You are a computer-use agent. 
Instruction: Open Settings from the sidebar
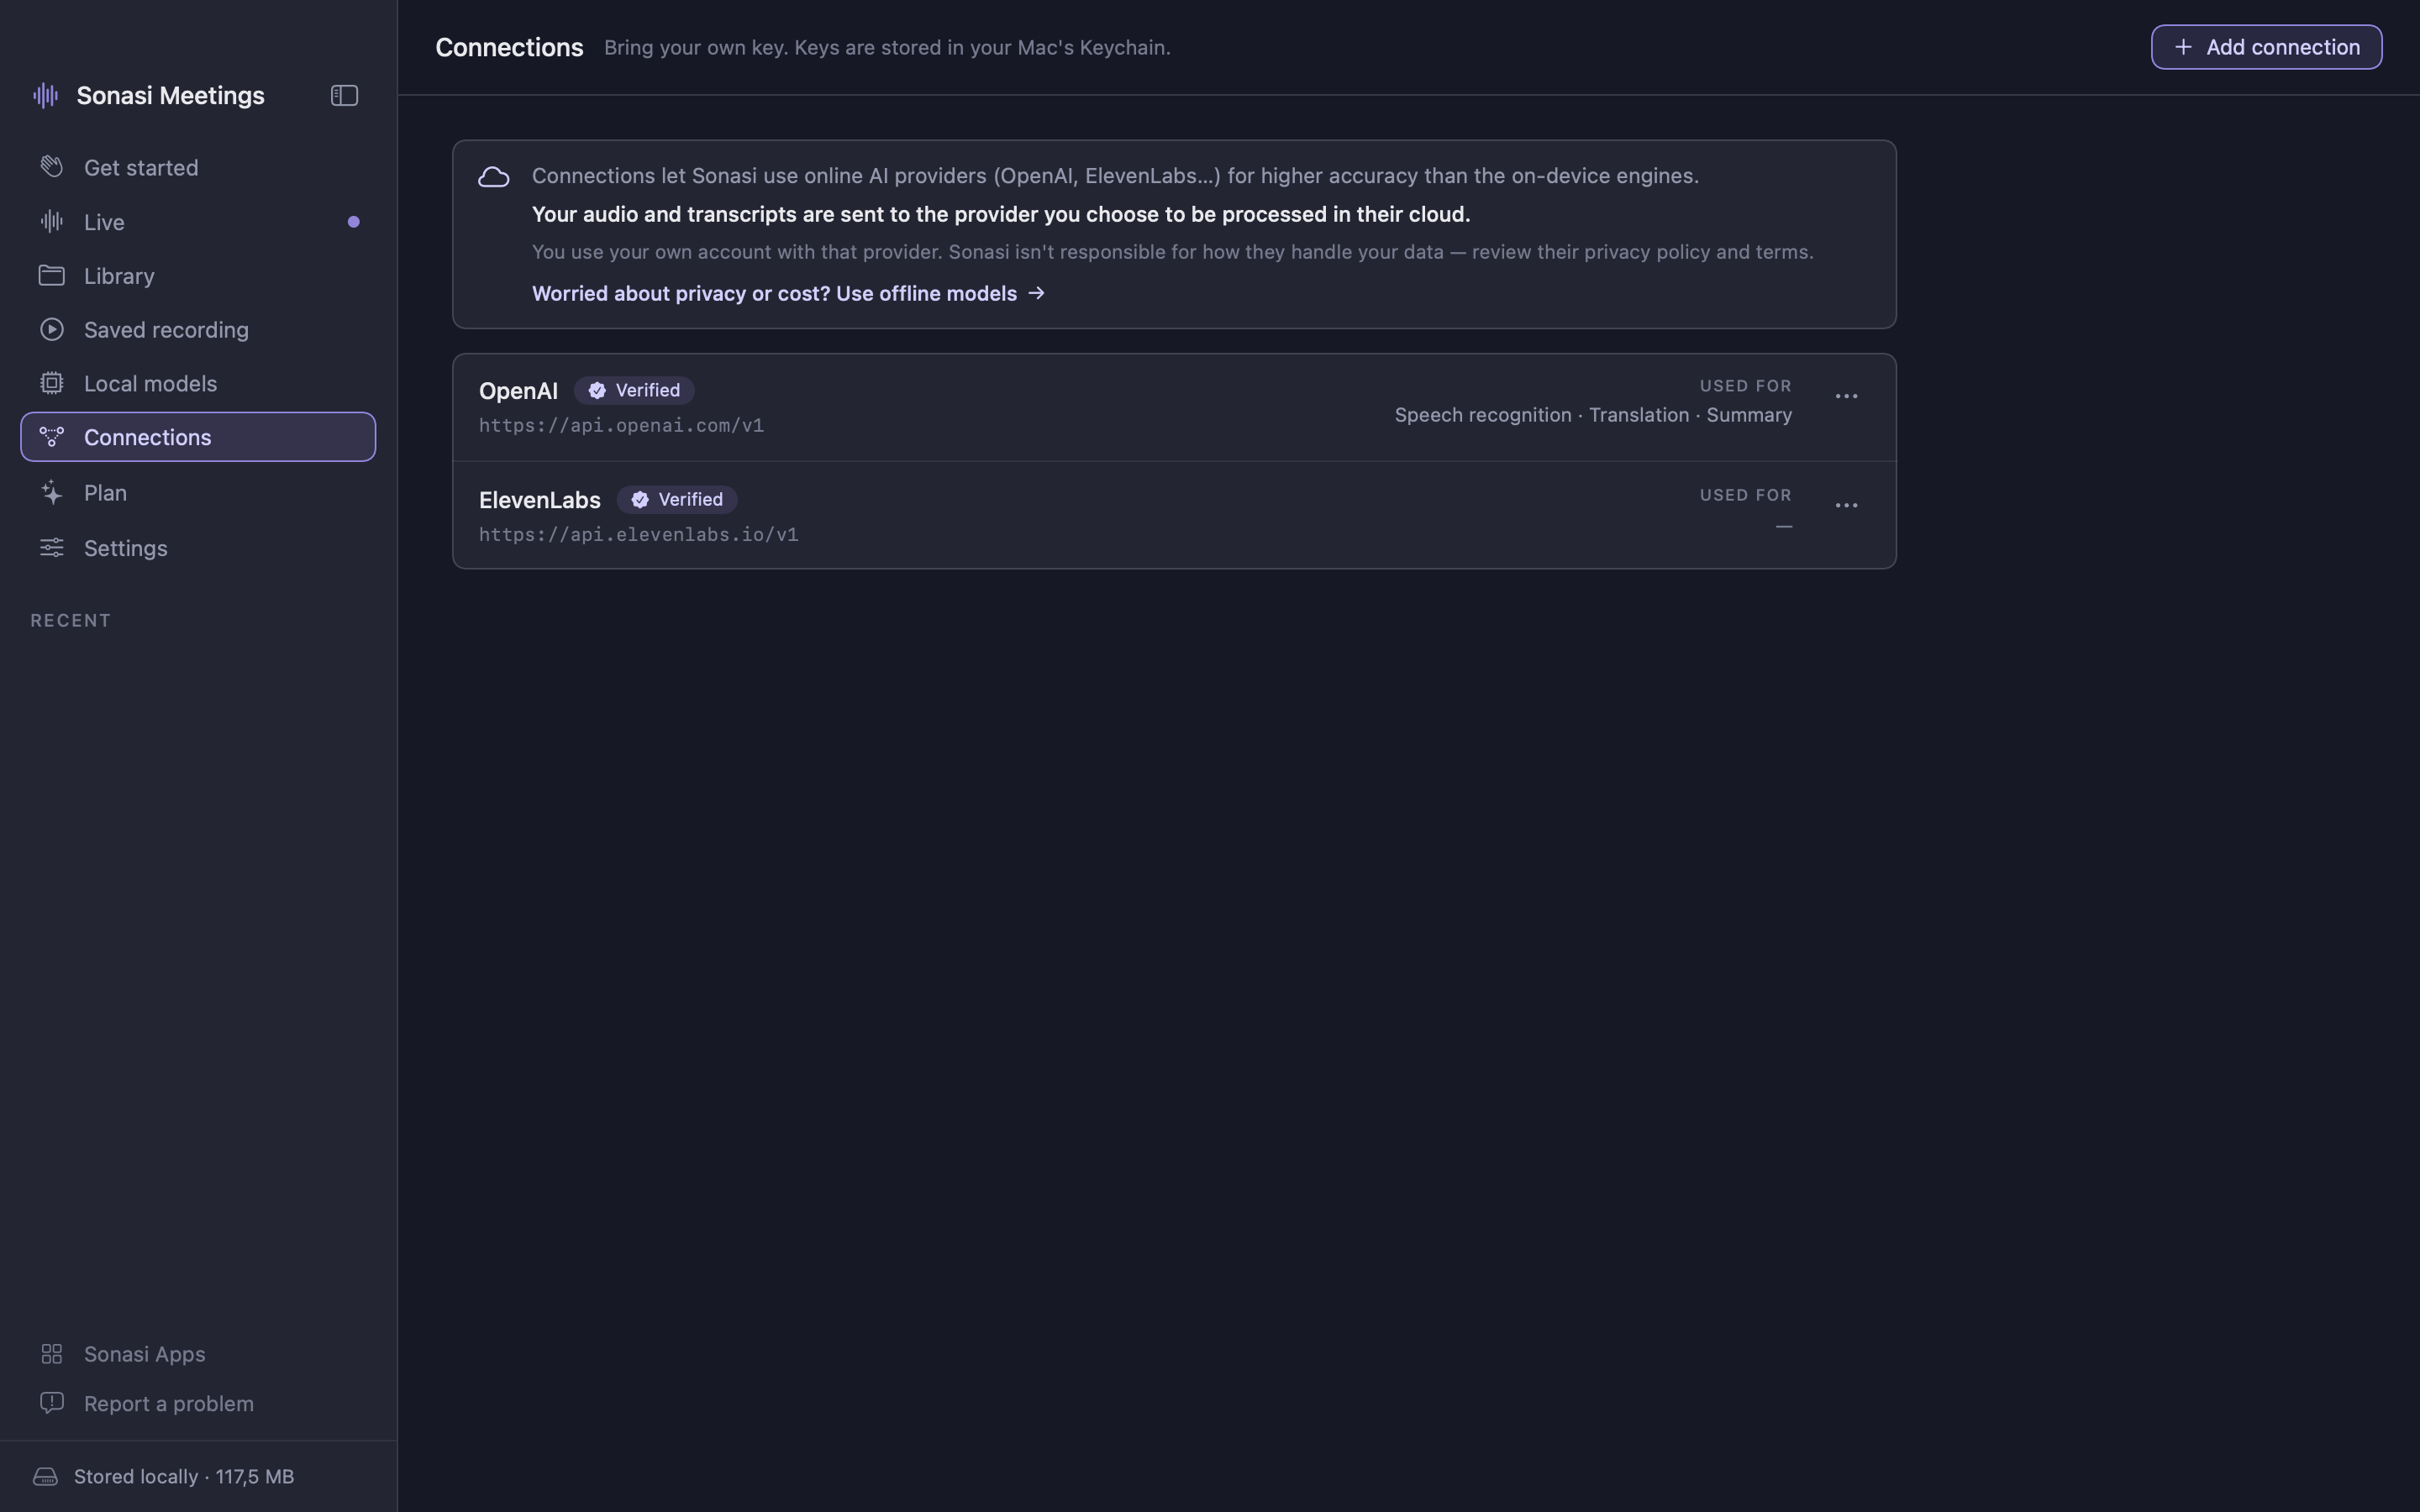pyautogui.click(x=198, y=548)
